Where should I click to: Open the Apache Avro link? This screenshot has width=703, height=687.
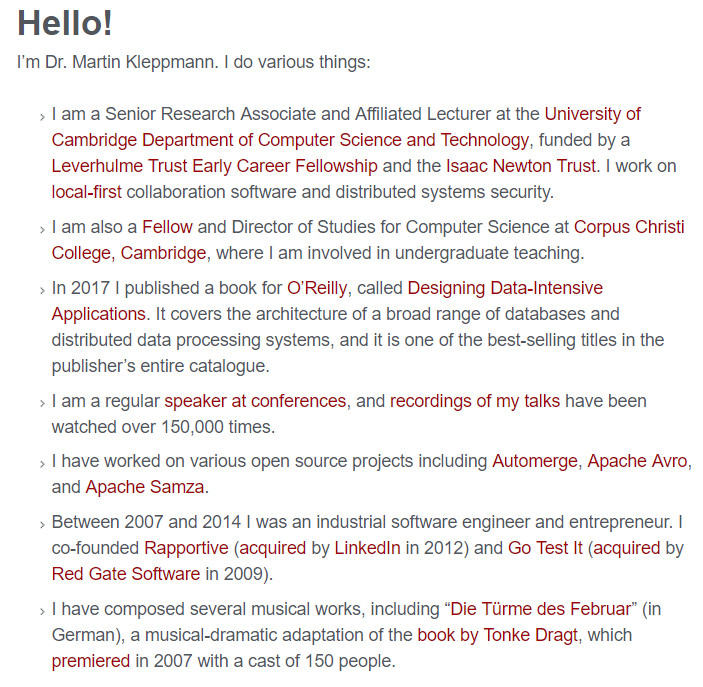click(x=637, y=462)
